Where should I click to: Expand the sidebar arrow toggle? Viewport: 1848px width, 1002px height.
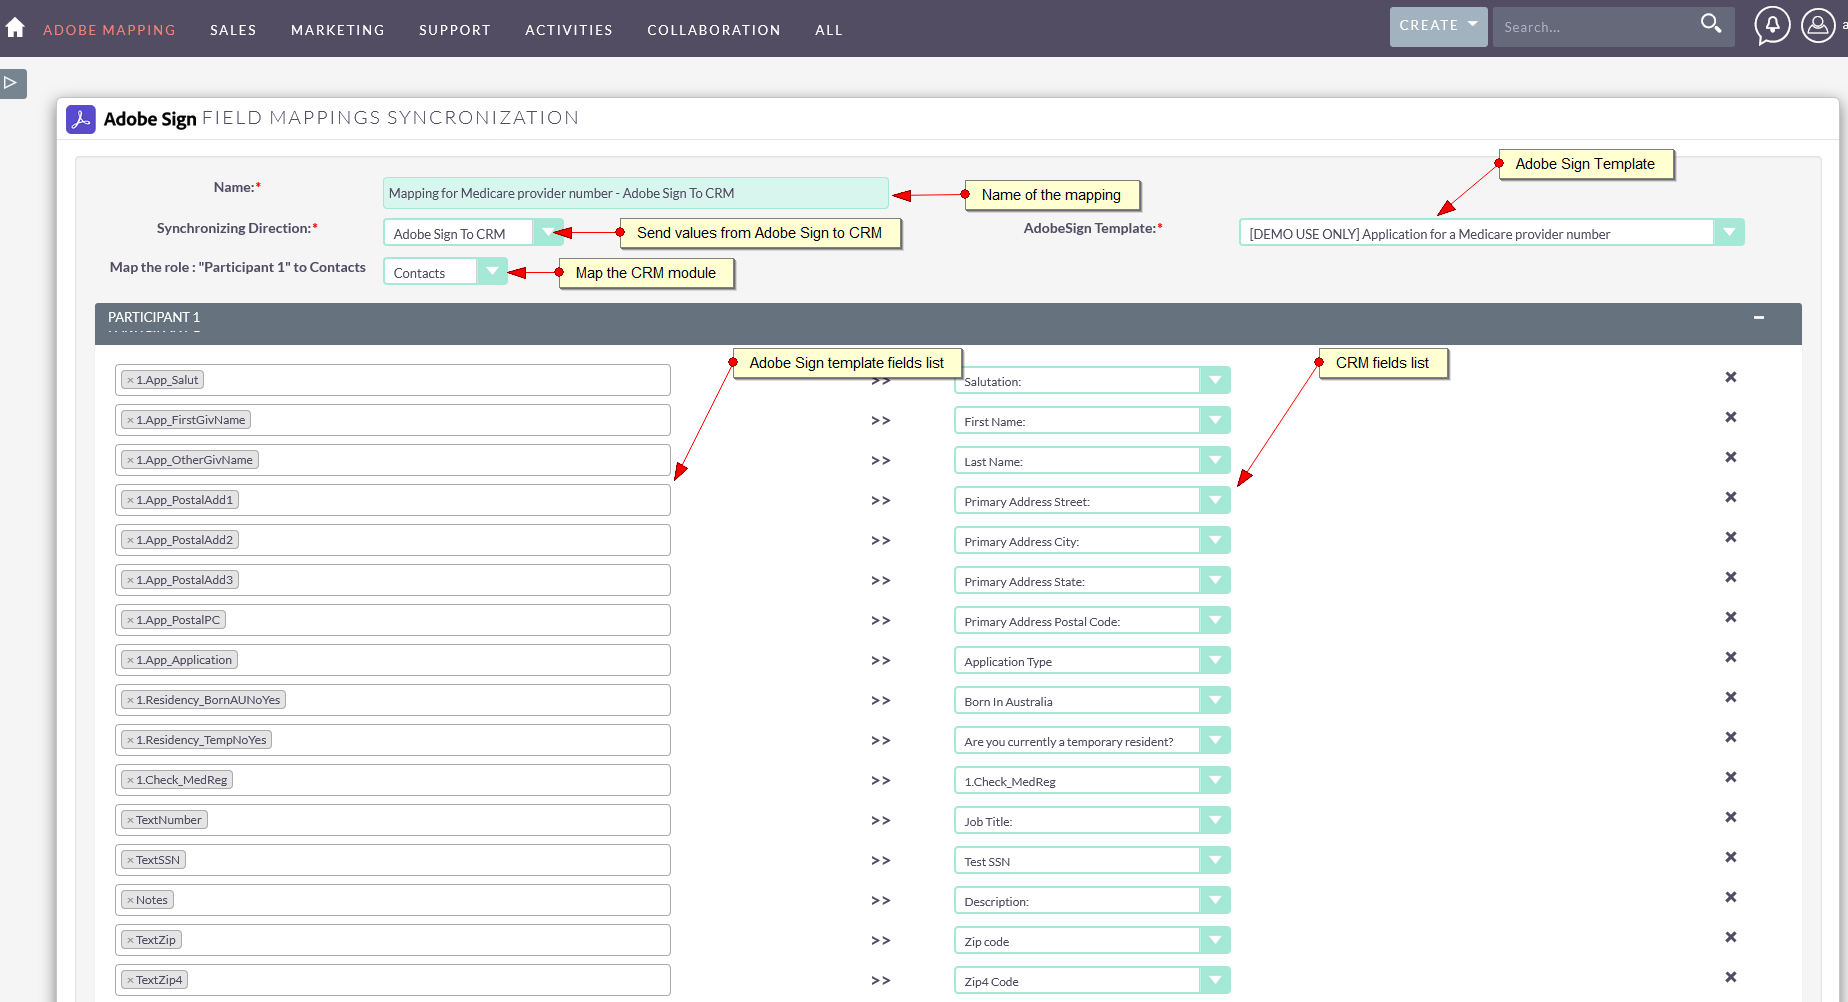(12, 83)
